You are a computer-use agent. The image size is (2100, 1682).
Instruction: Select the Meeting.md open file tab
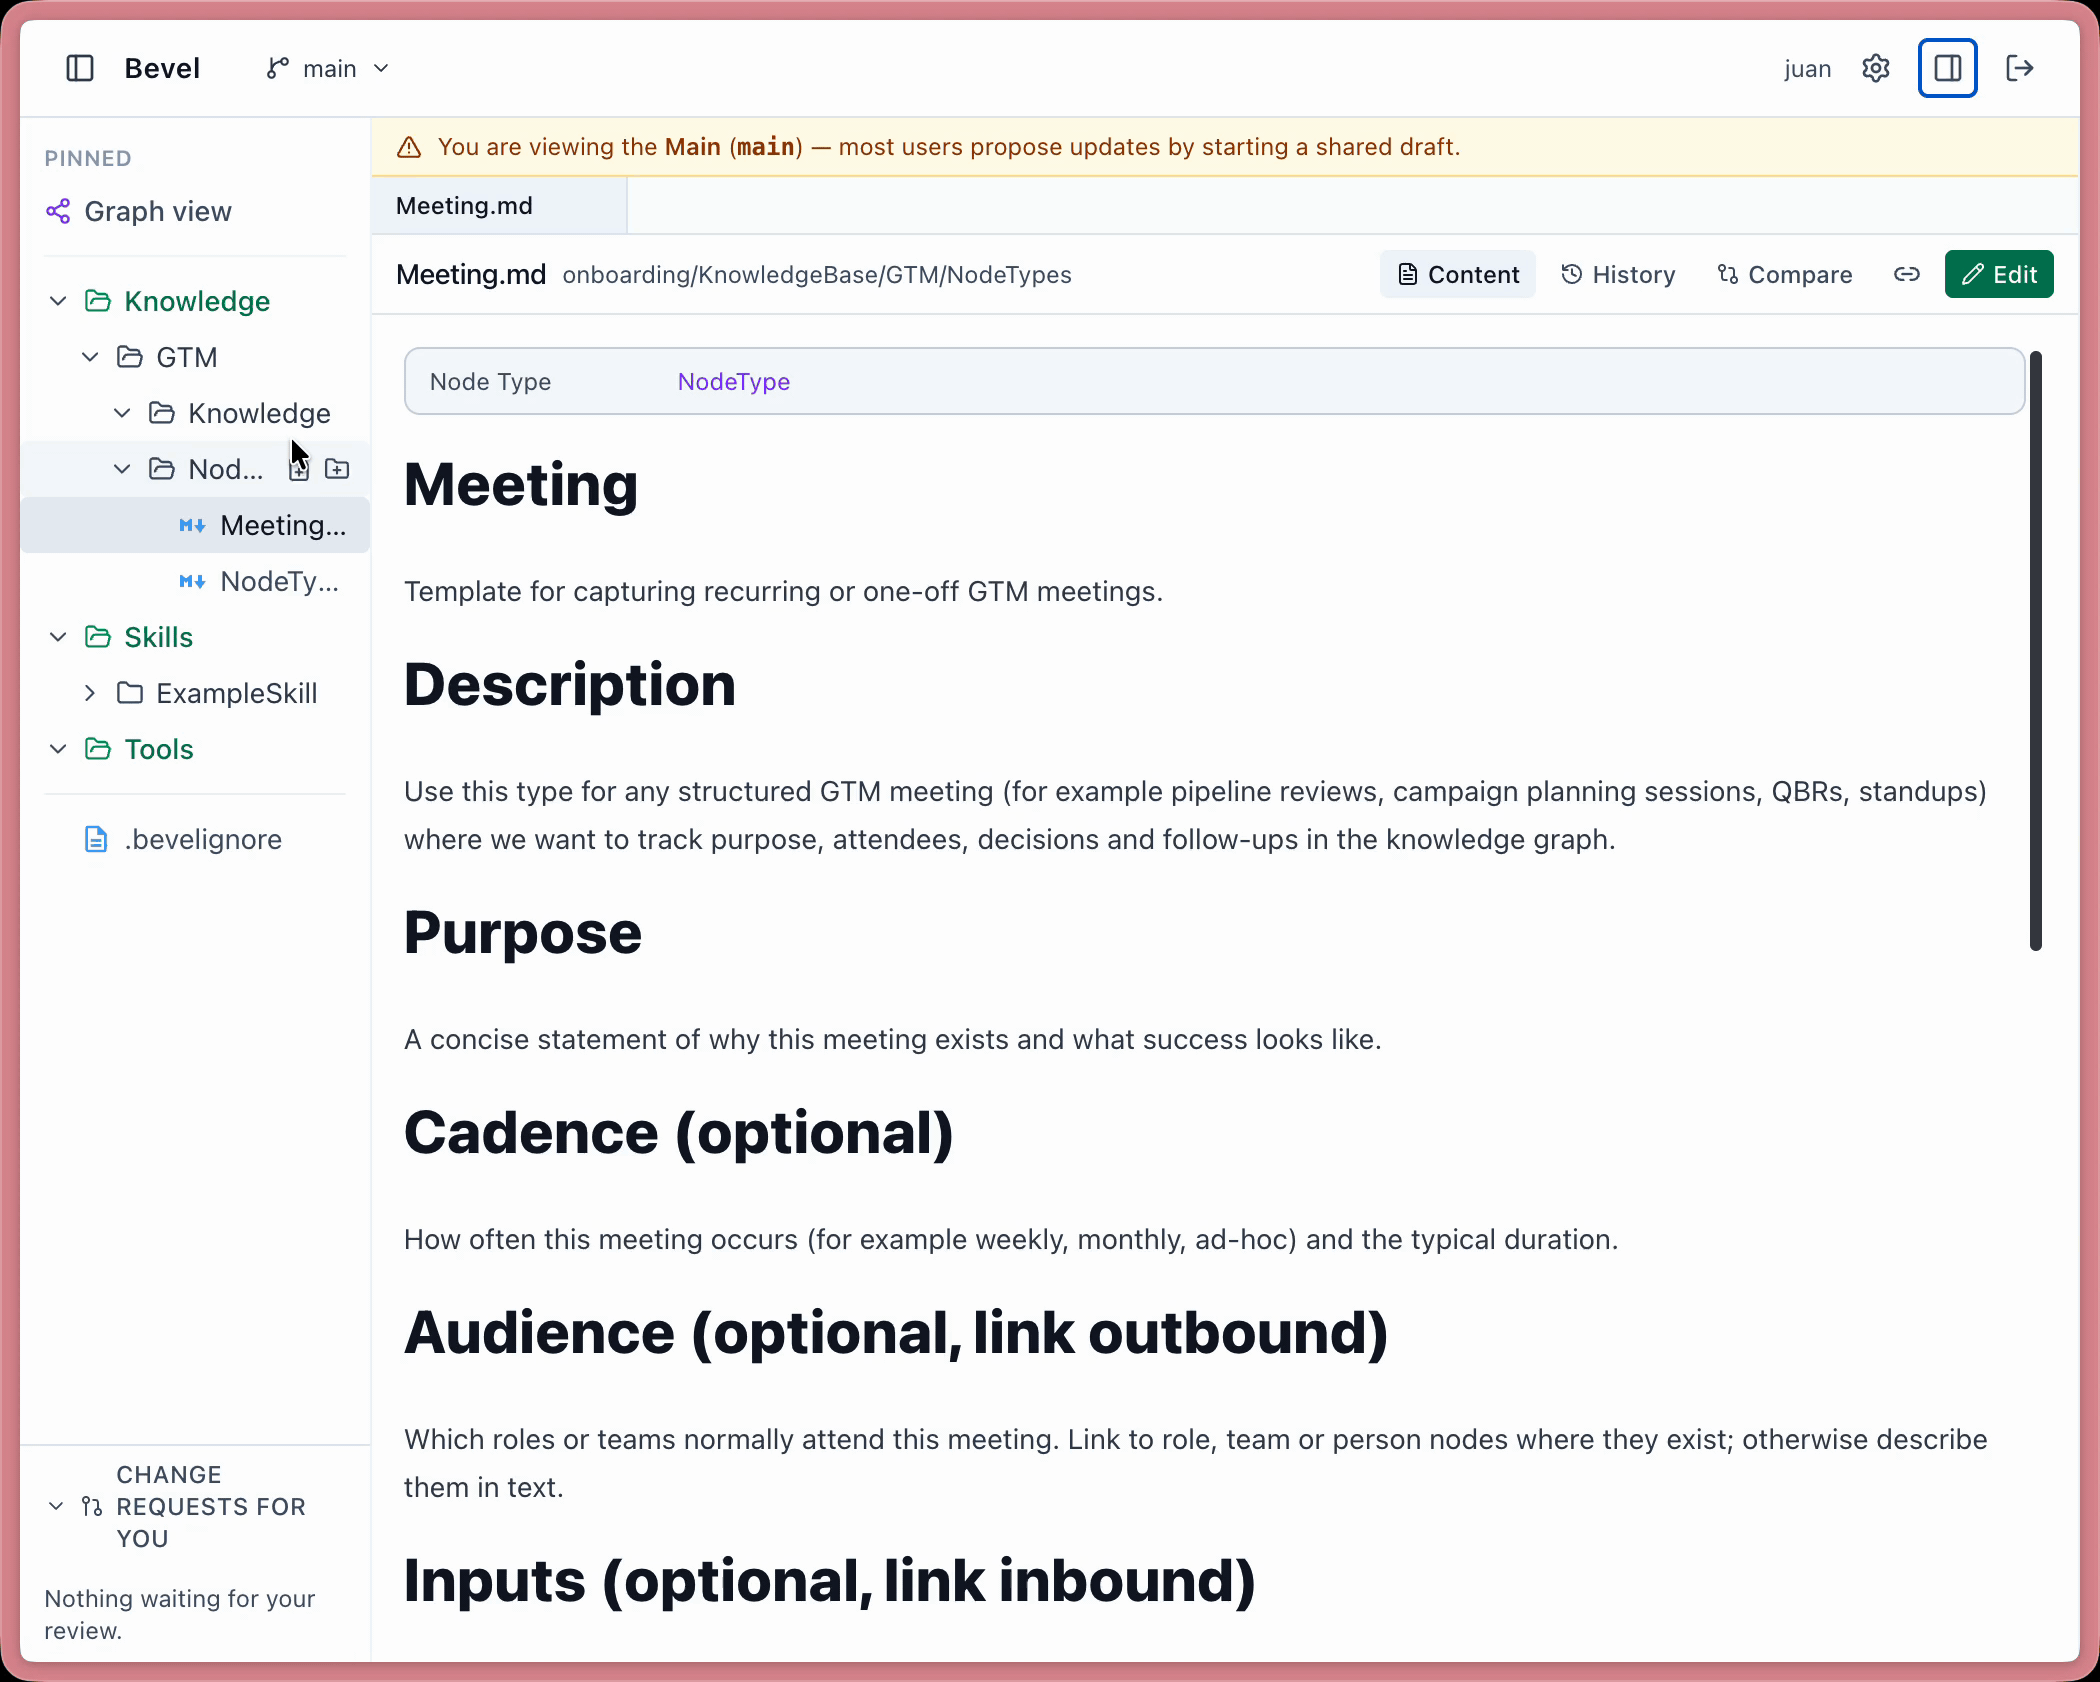pyautogui.click(x=499, y=205)
